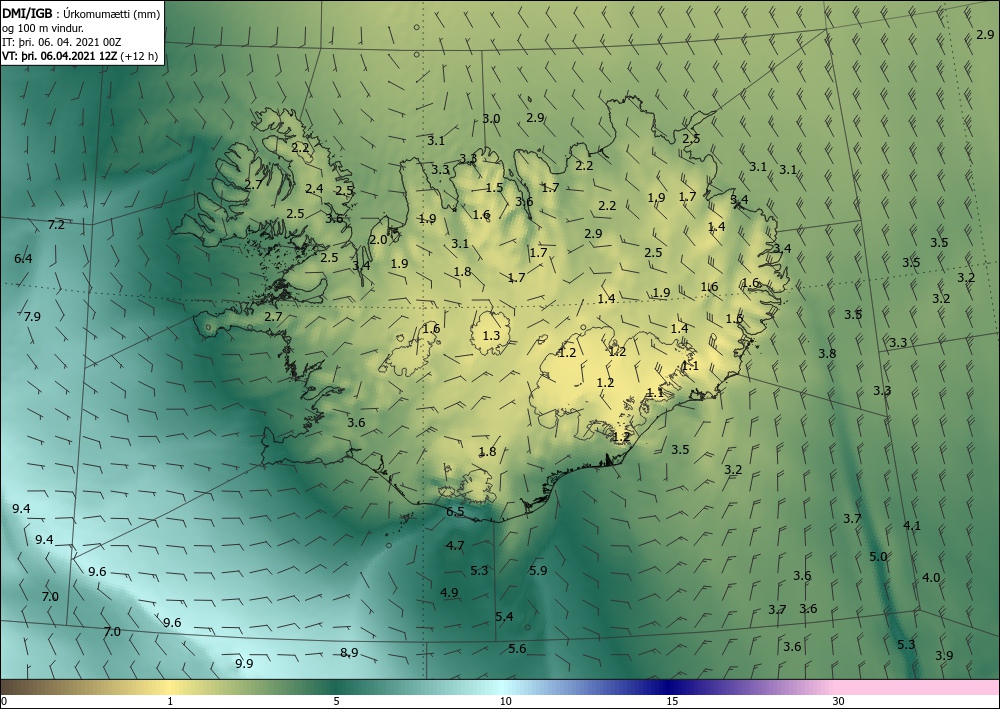Click the 9.9 value on the map
The height and width of the screenshot is (709, 1000).
point(244,664)
